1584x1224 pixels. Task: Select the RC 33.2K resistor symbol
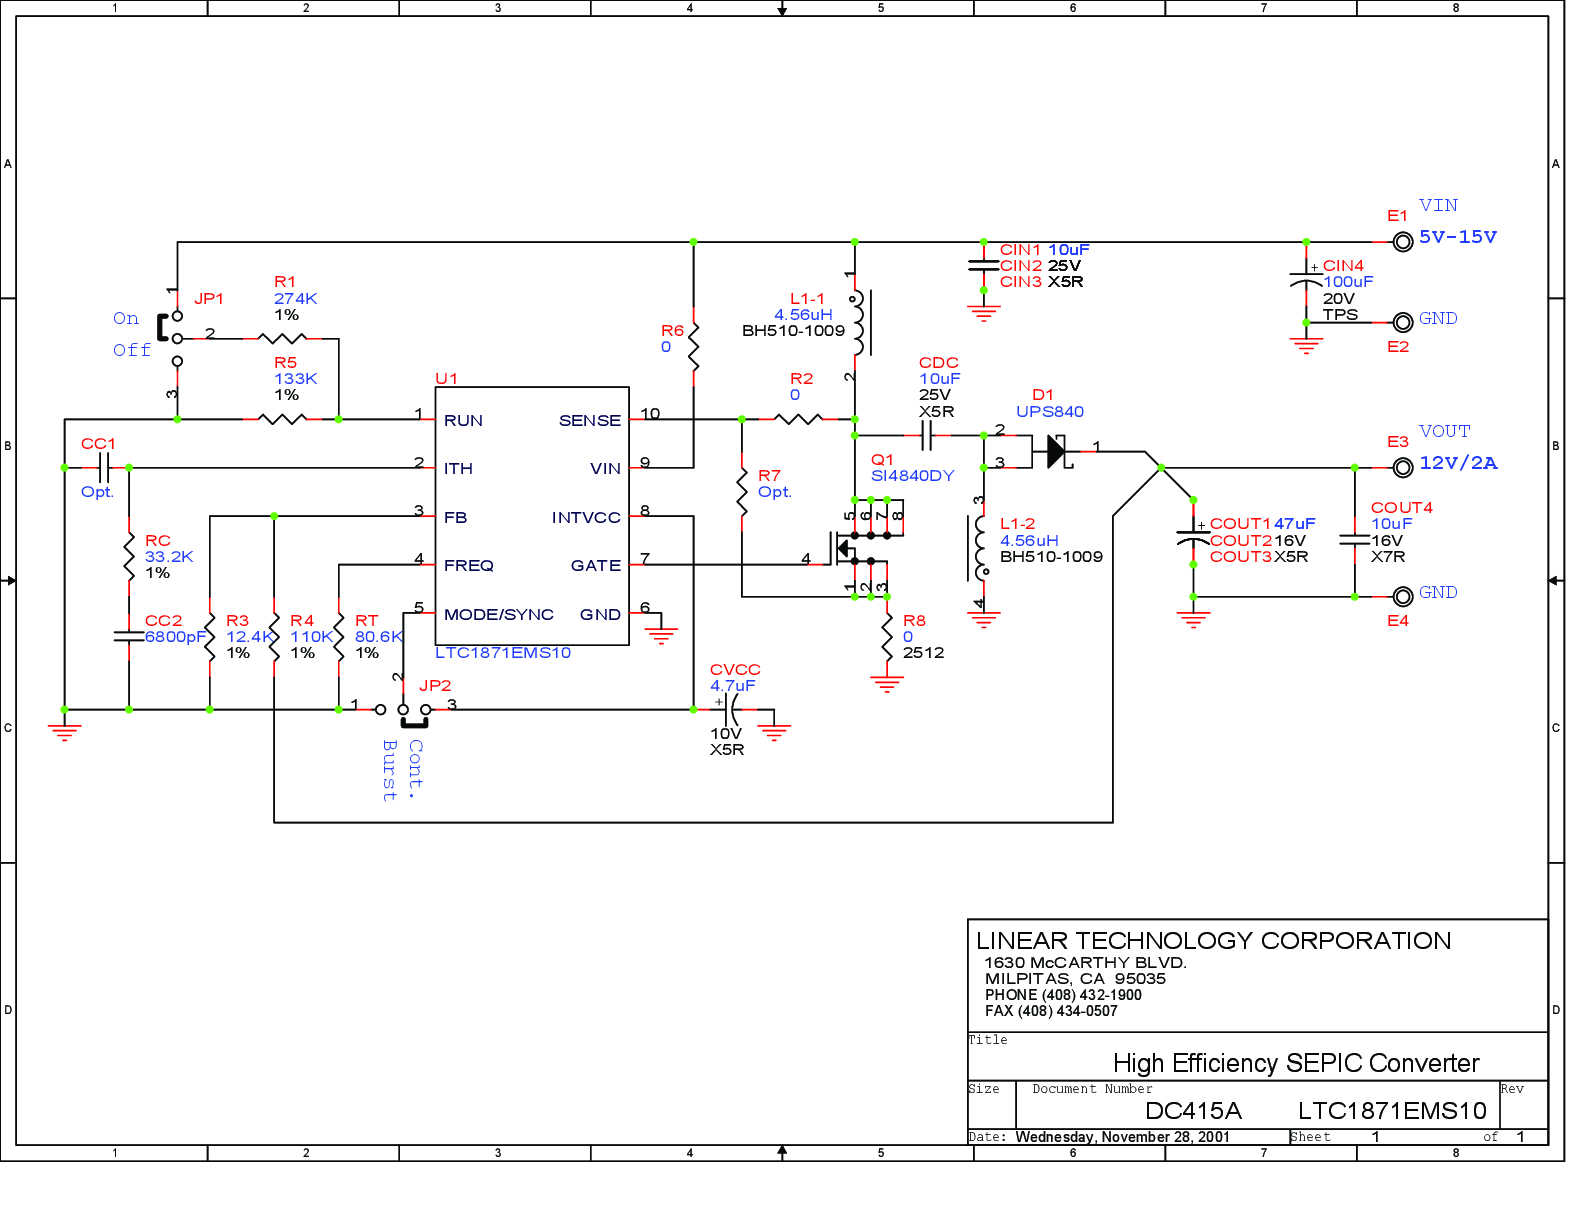coord(129,557)
